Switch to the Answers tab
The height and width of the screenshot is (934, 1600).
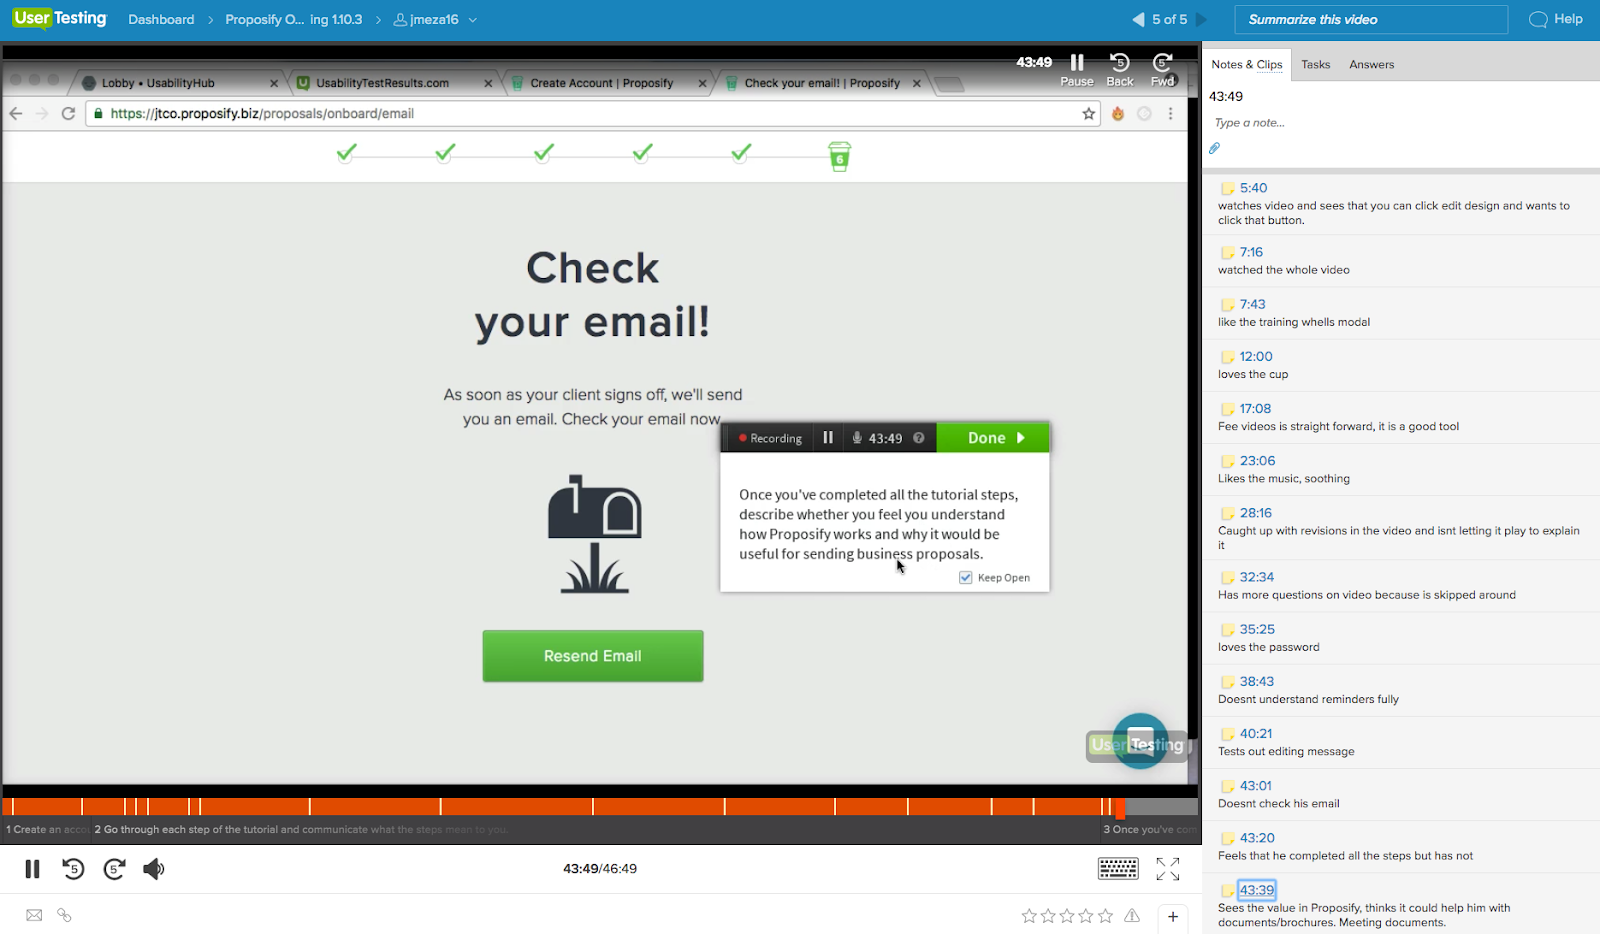pos(1371,64)
